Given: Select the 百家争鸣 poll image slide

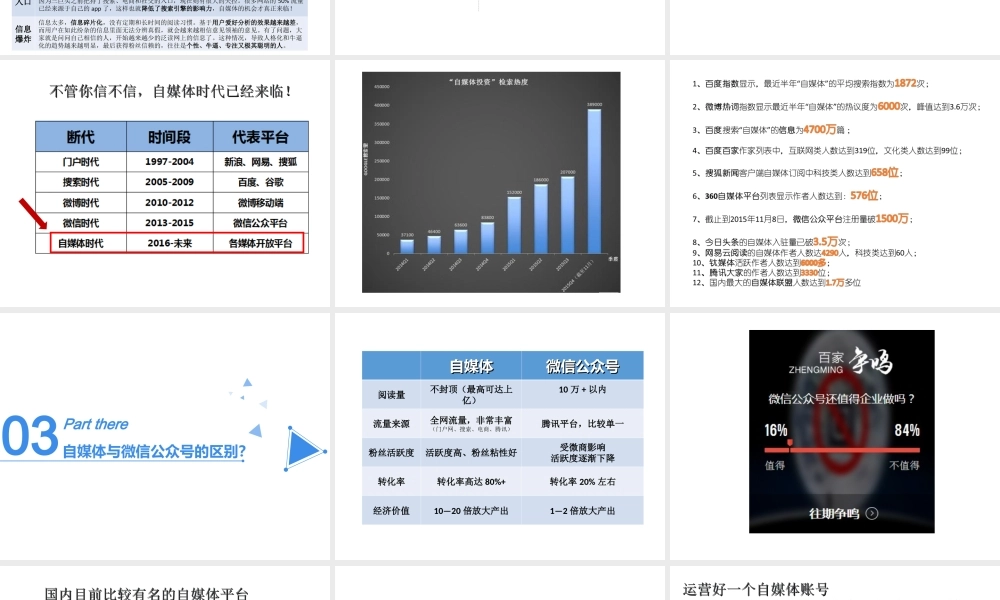Looking at the screenshot, I should pos(835,436).
